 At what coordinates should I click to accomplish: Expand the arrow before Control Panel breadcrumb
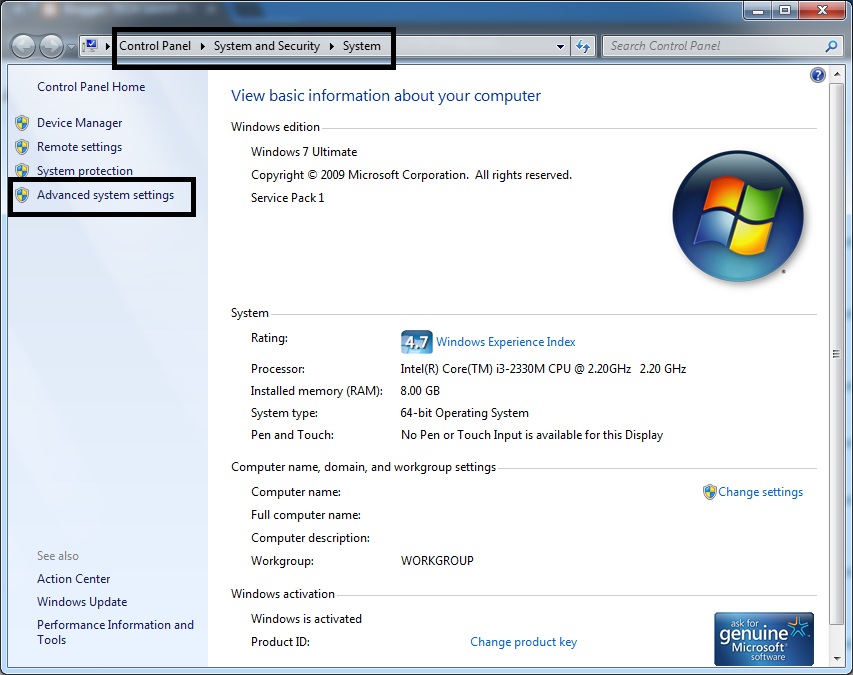click(108, 46)
